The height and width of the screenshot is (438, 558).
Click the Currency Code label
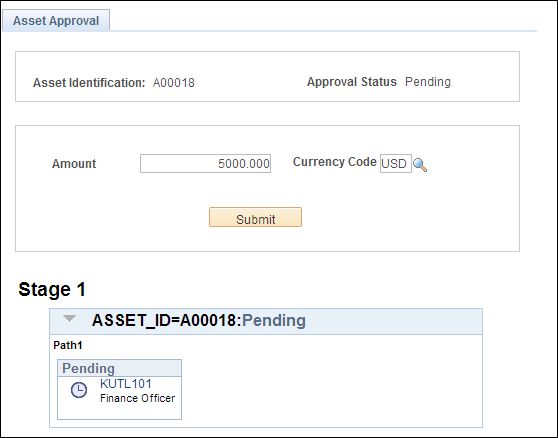335,162
